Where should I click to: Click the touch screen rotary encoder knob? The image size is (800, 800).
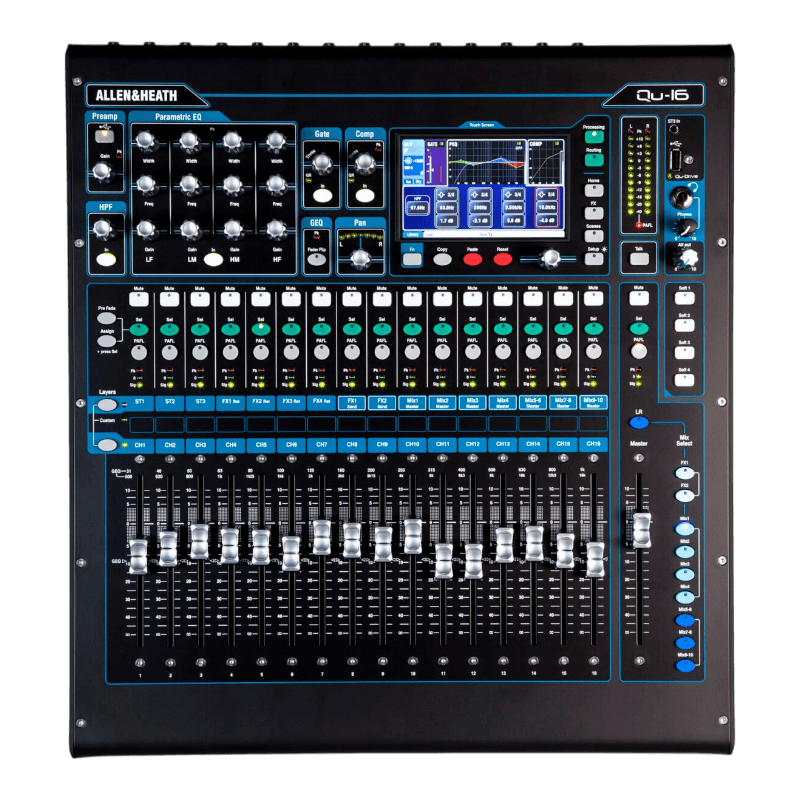coord(550,259)
